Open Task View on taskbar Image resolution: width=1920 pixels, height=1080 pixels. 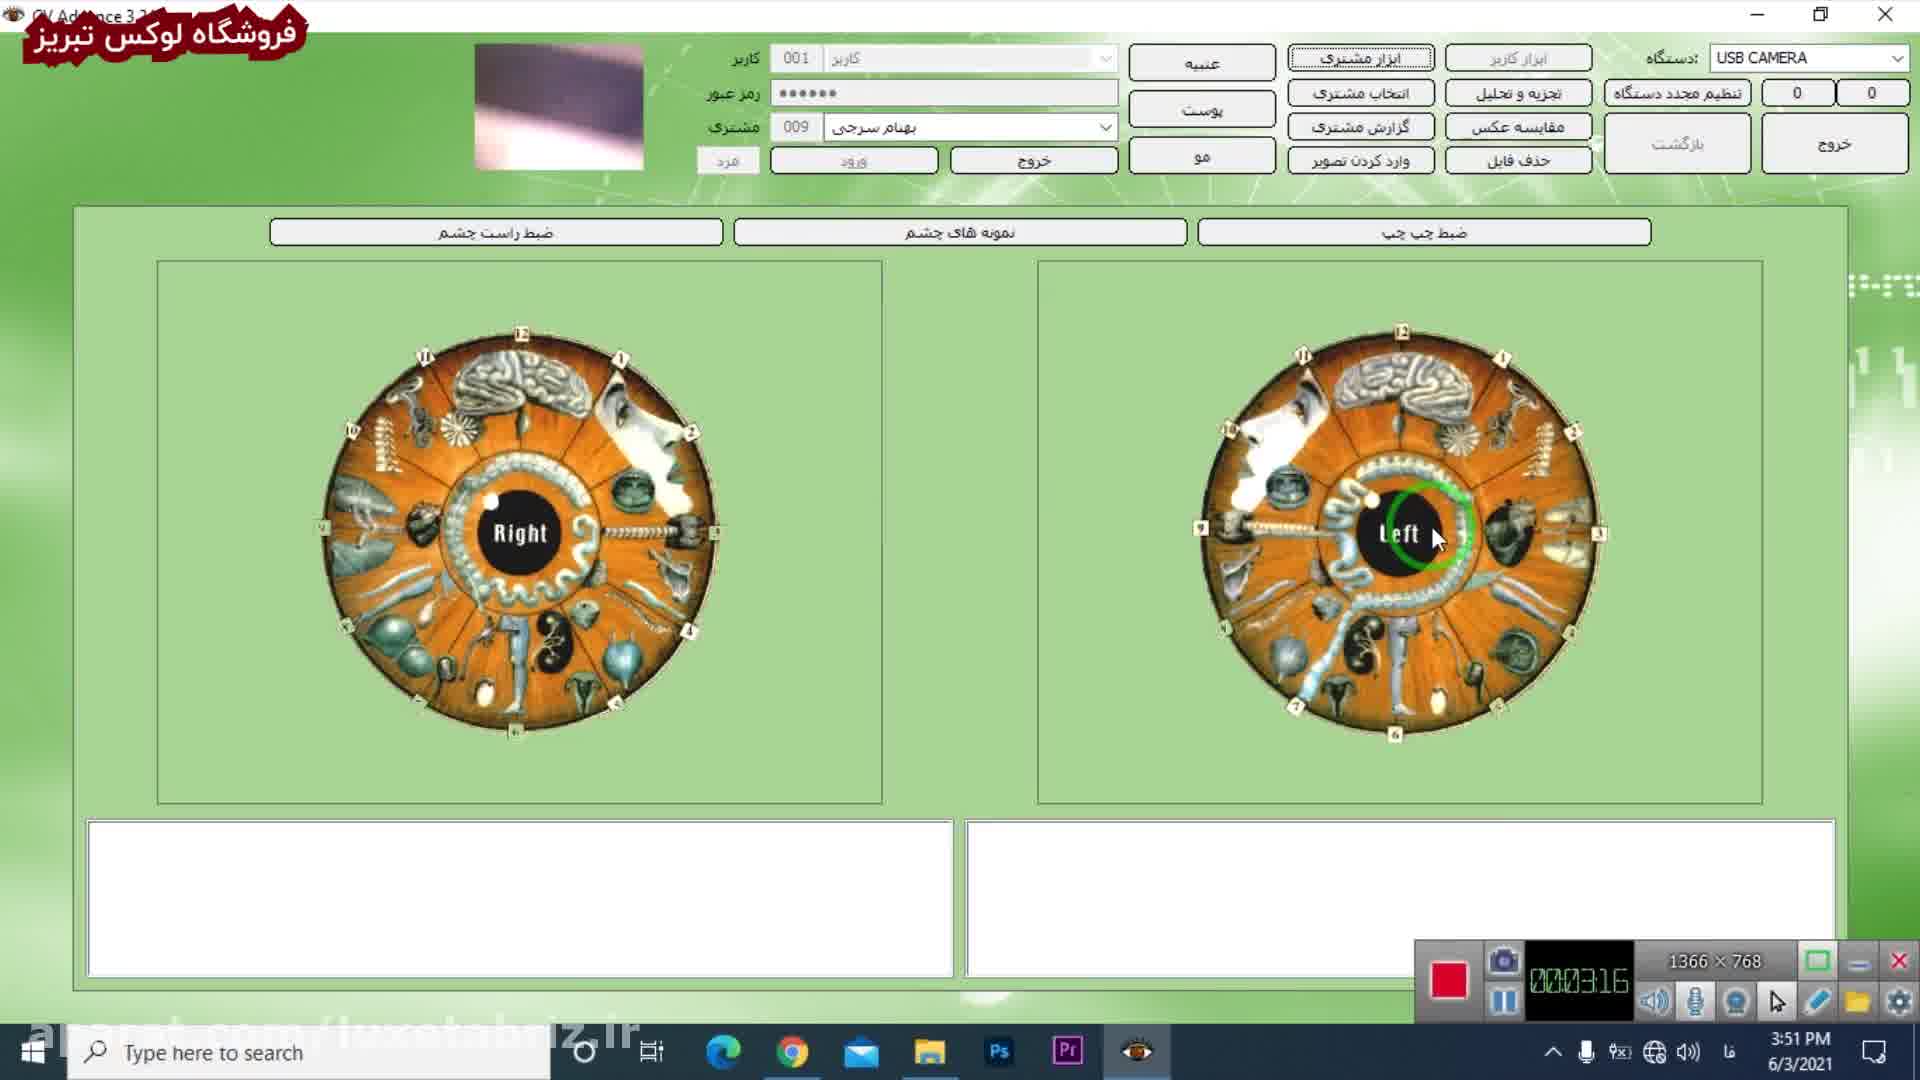pos(652,1052)
